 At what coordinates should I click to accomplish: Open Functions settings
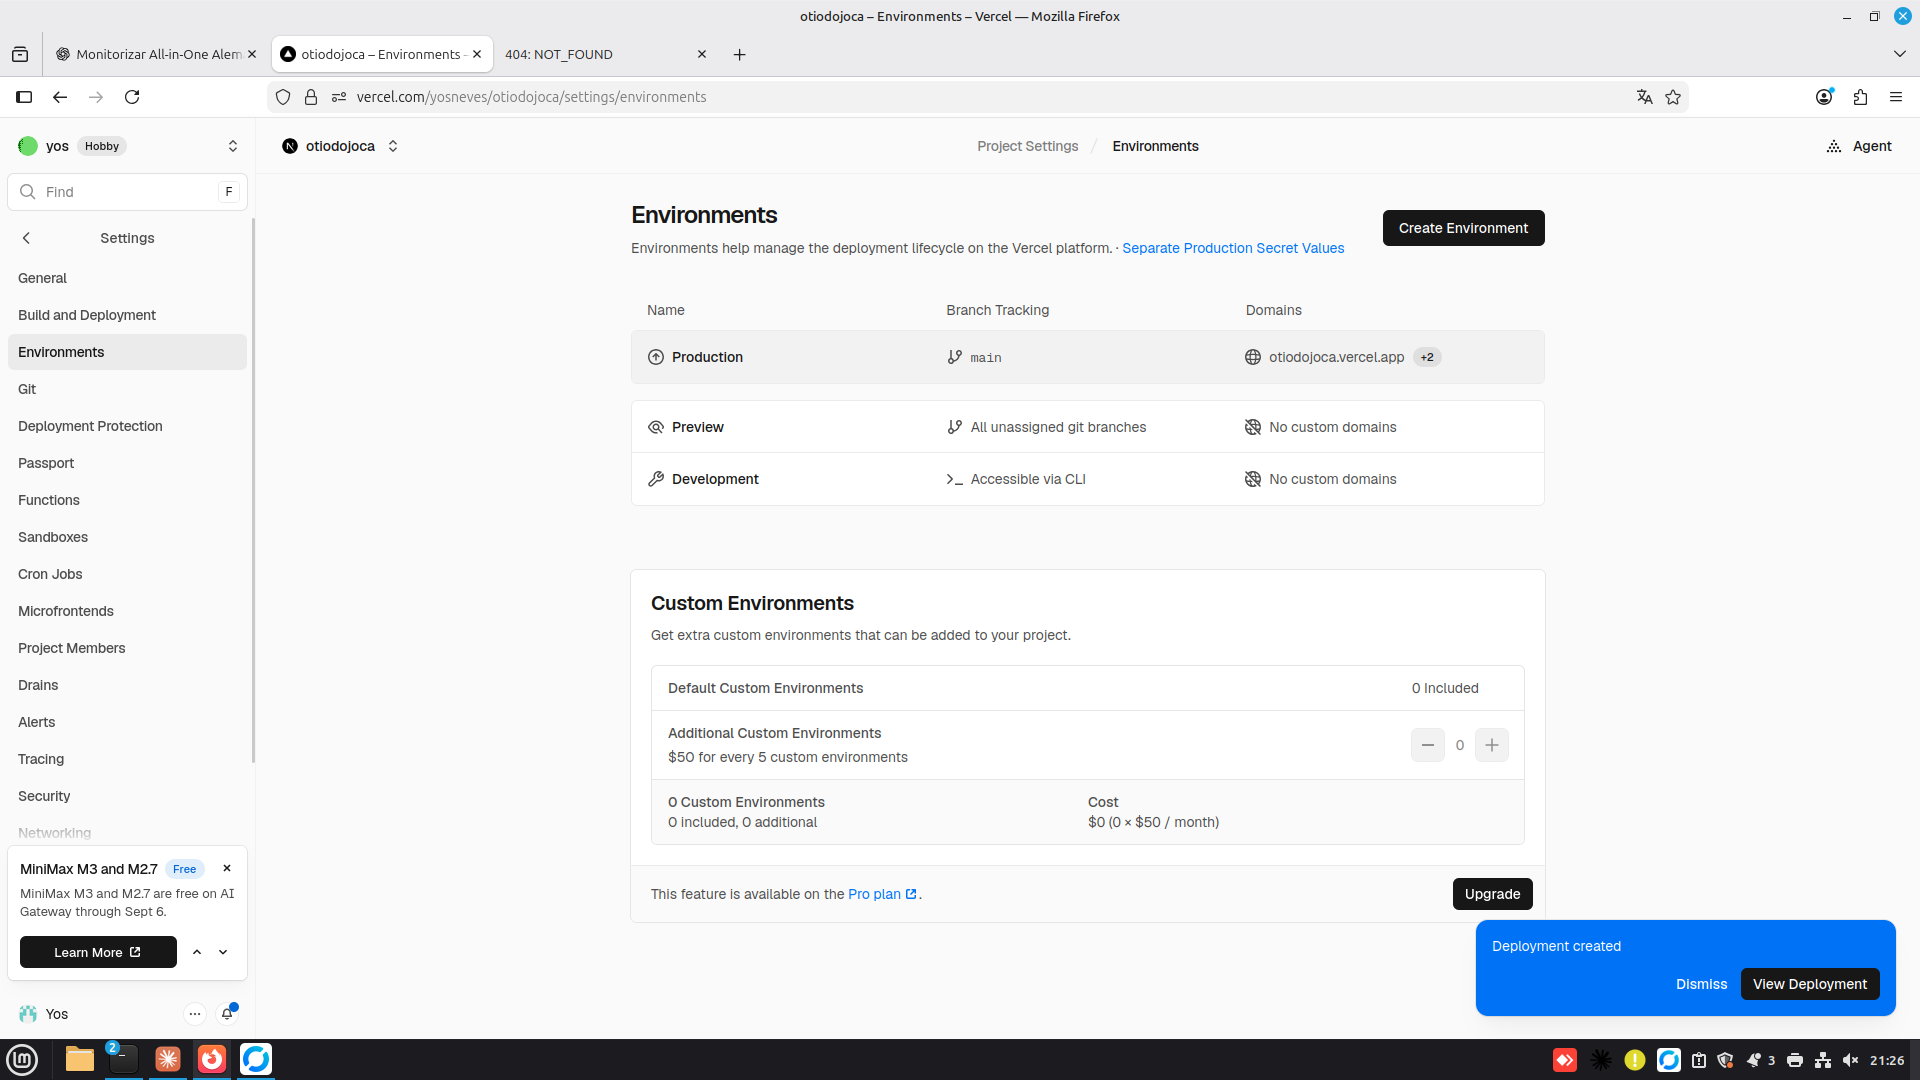click(x=127, y=500)
